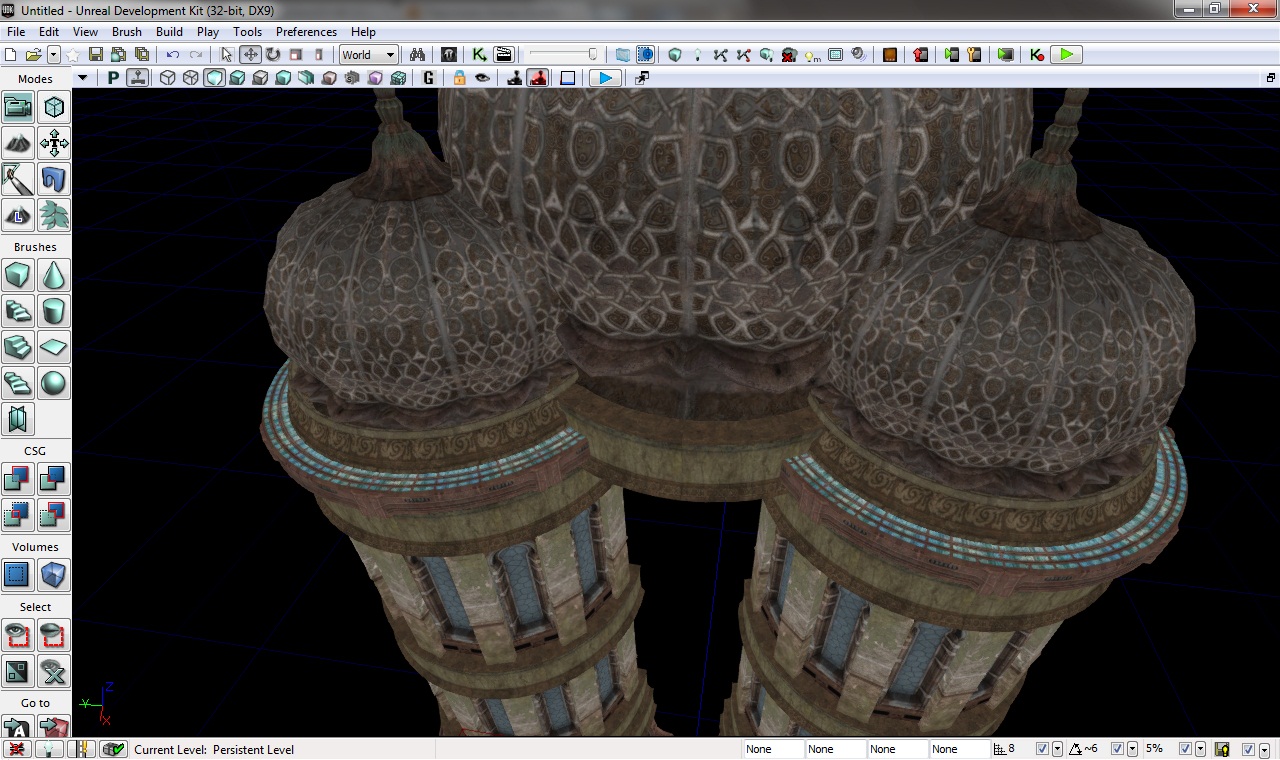Choose the Sphere brush in Brushes panel
Viewport: 1280px width, 760px height.
coord(54,383)
